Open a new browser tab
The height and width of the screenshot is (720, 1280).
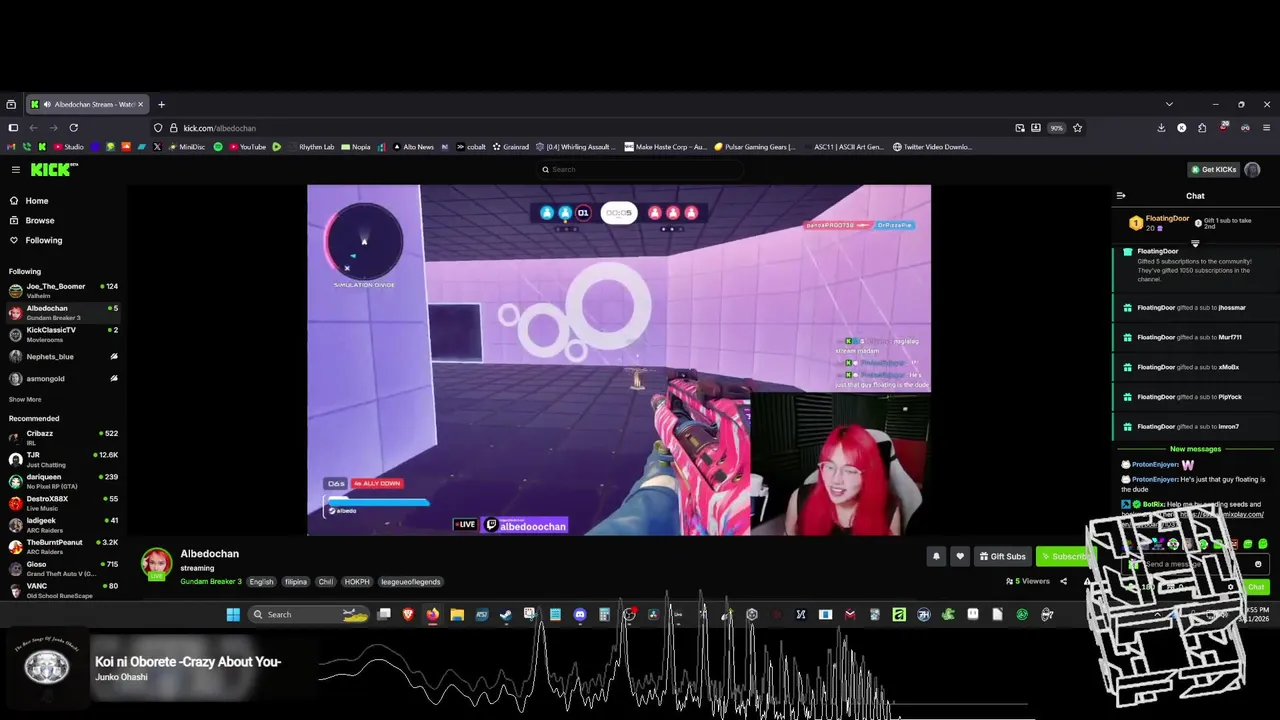point(161,104)
